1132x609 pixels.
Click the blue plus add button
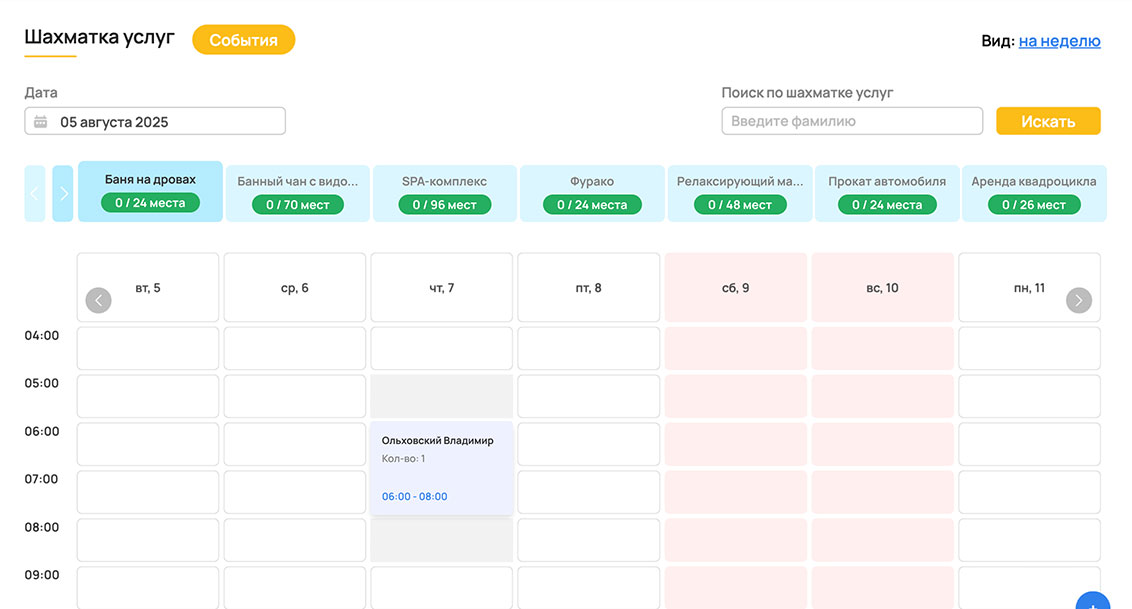pos(1094,603)
